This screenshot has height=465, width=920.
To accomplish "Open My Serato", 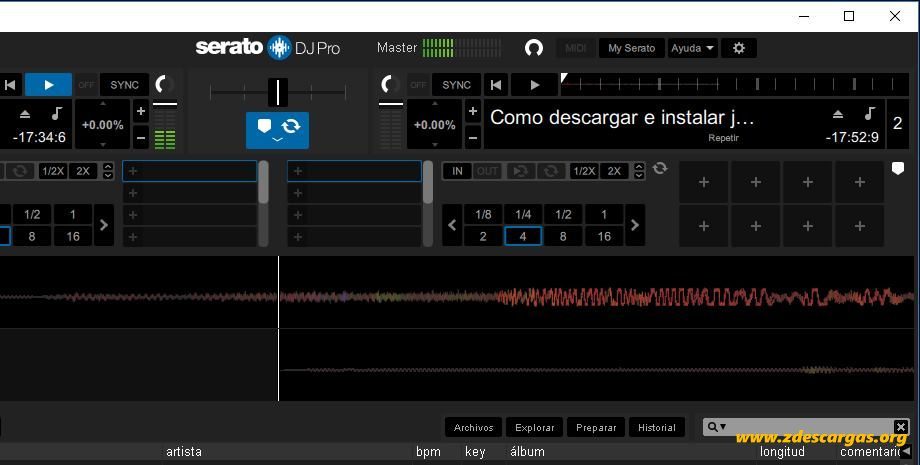I will click(631, 48).
